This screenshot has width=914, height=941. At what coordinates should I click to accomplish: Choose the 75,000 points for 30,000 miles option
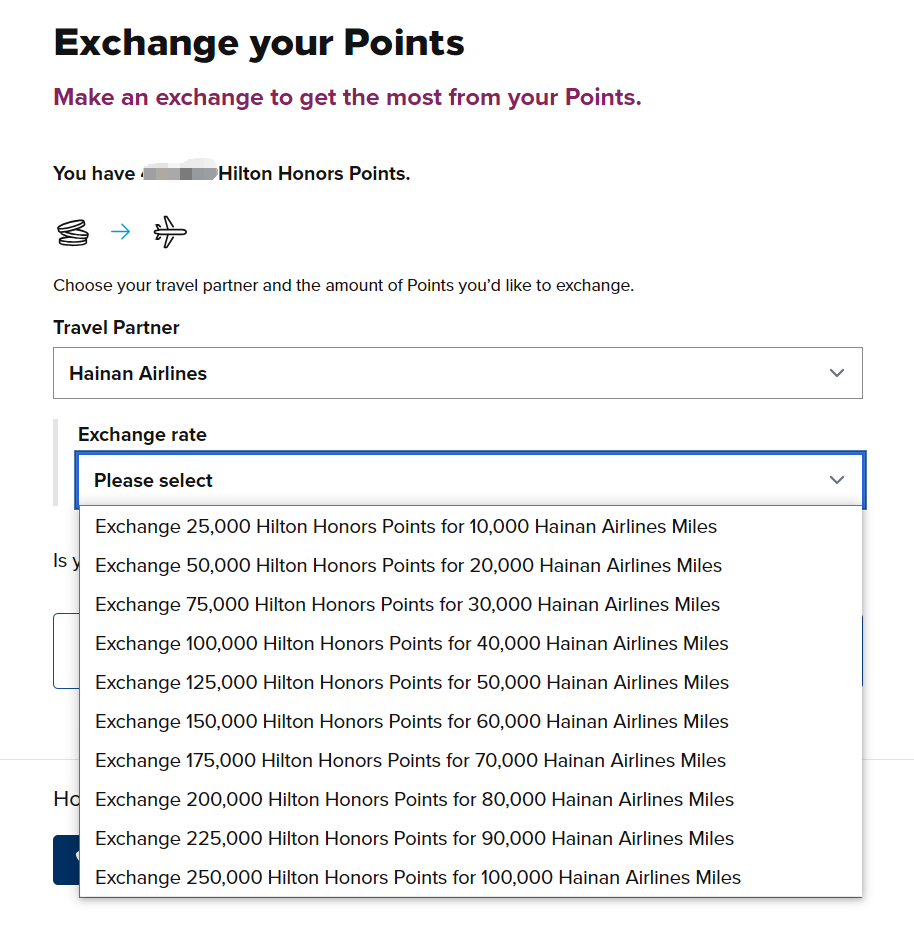pyautogui.click(x=471, y=604)
